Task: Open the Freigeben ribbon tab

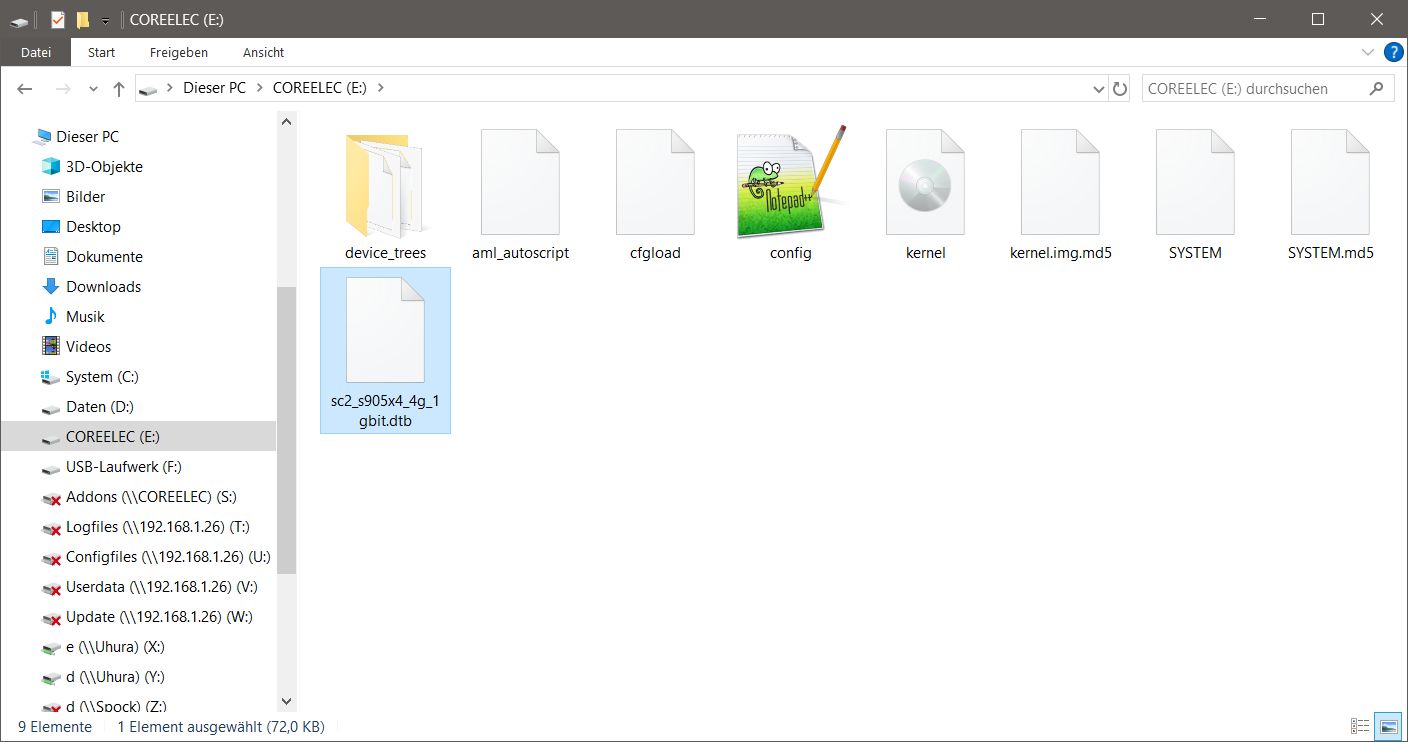Action: pos(179,52)
